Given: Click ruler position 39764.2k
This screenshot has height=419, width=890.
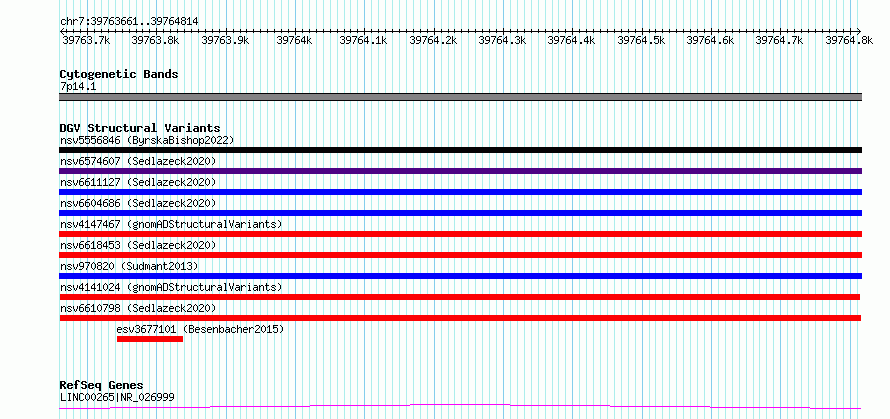Looking at the screenshot, I should (x=433, y=40).
